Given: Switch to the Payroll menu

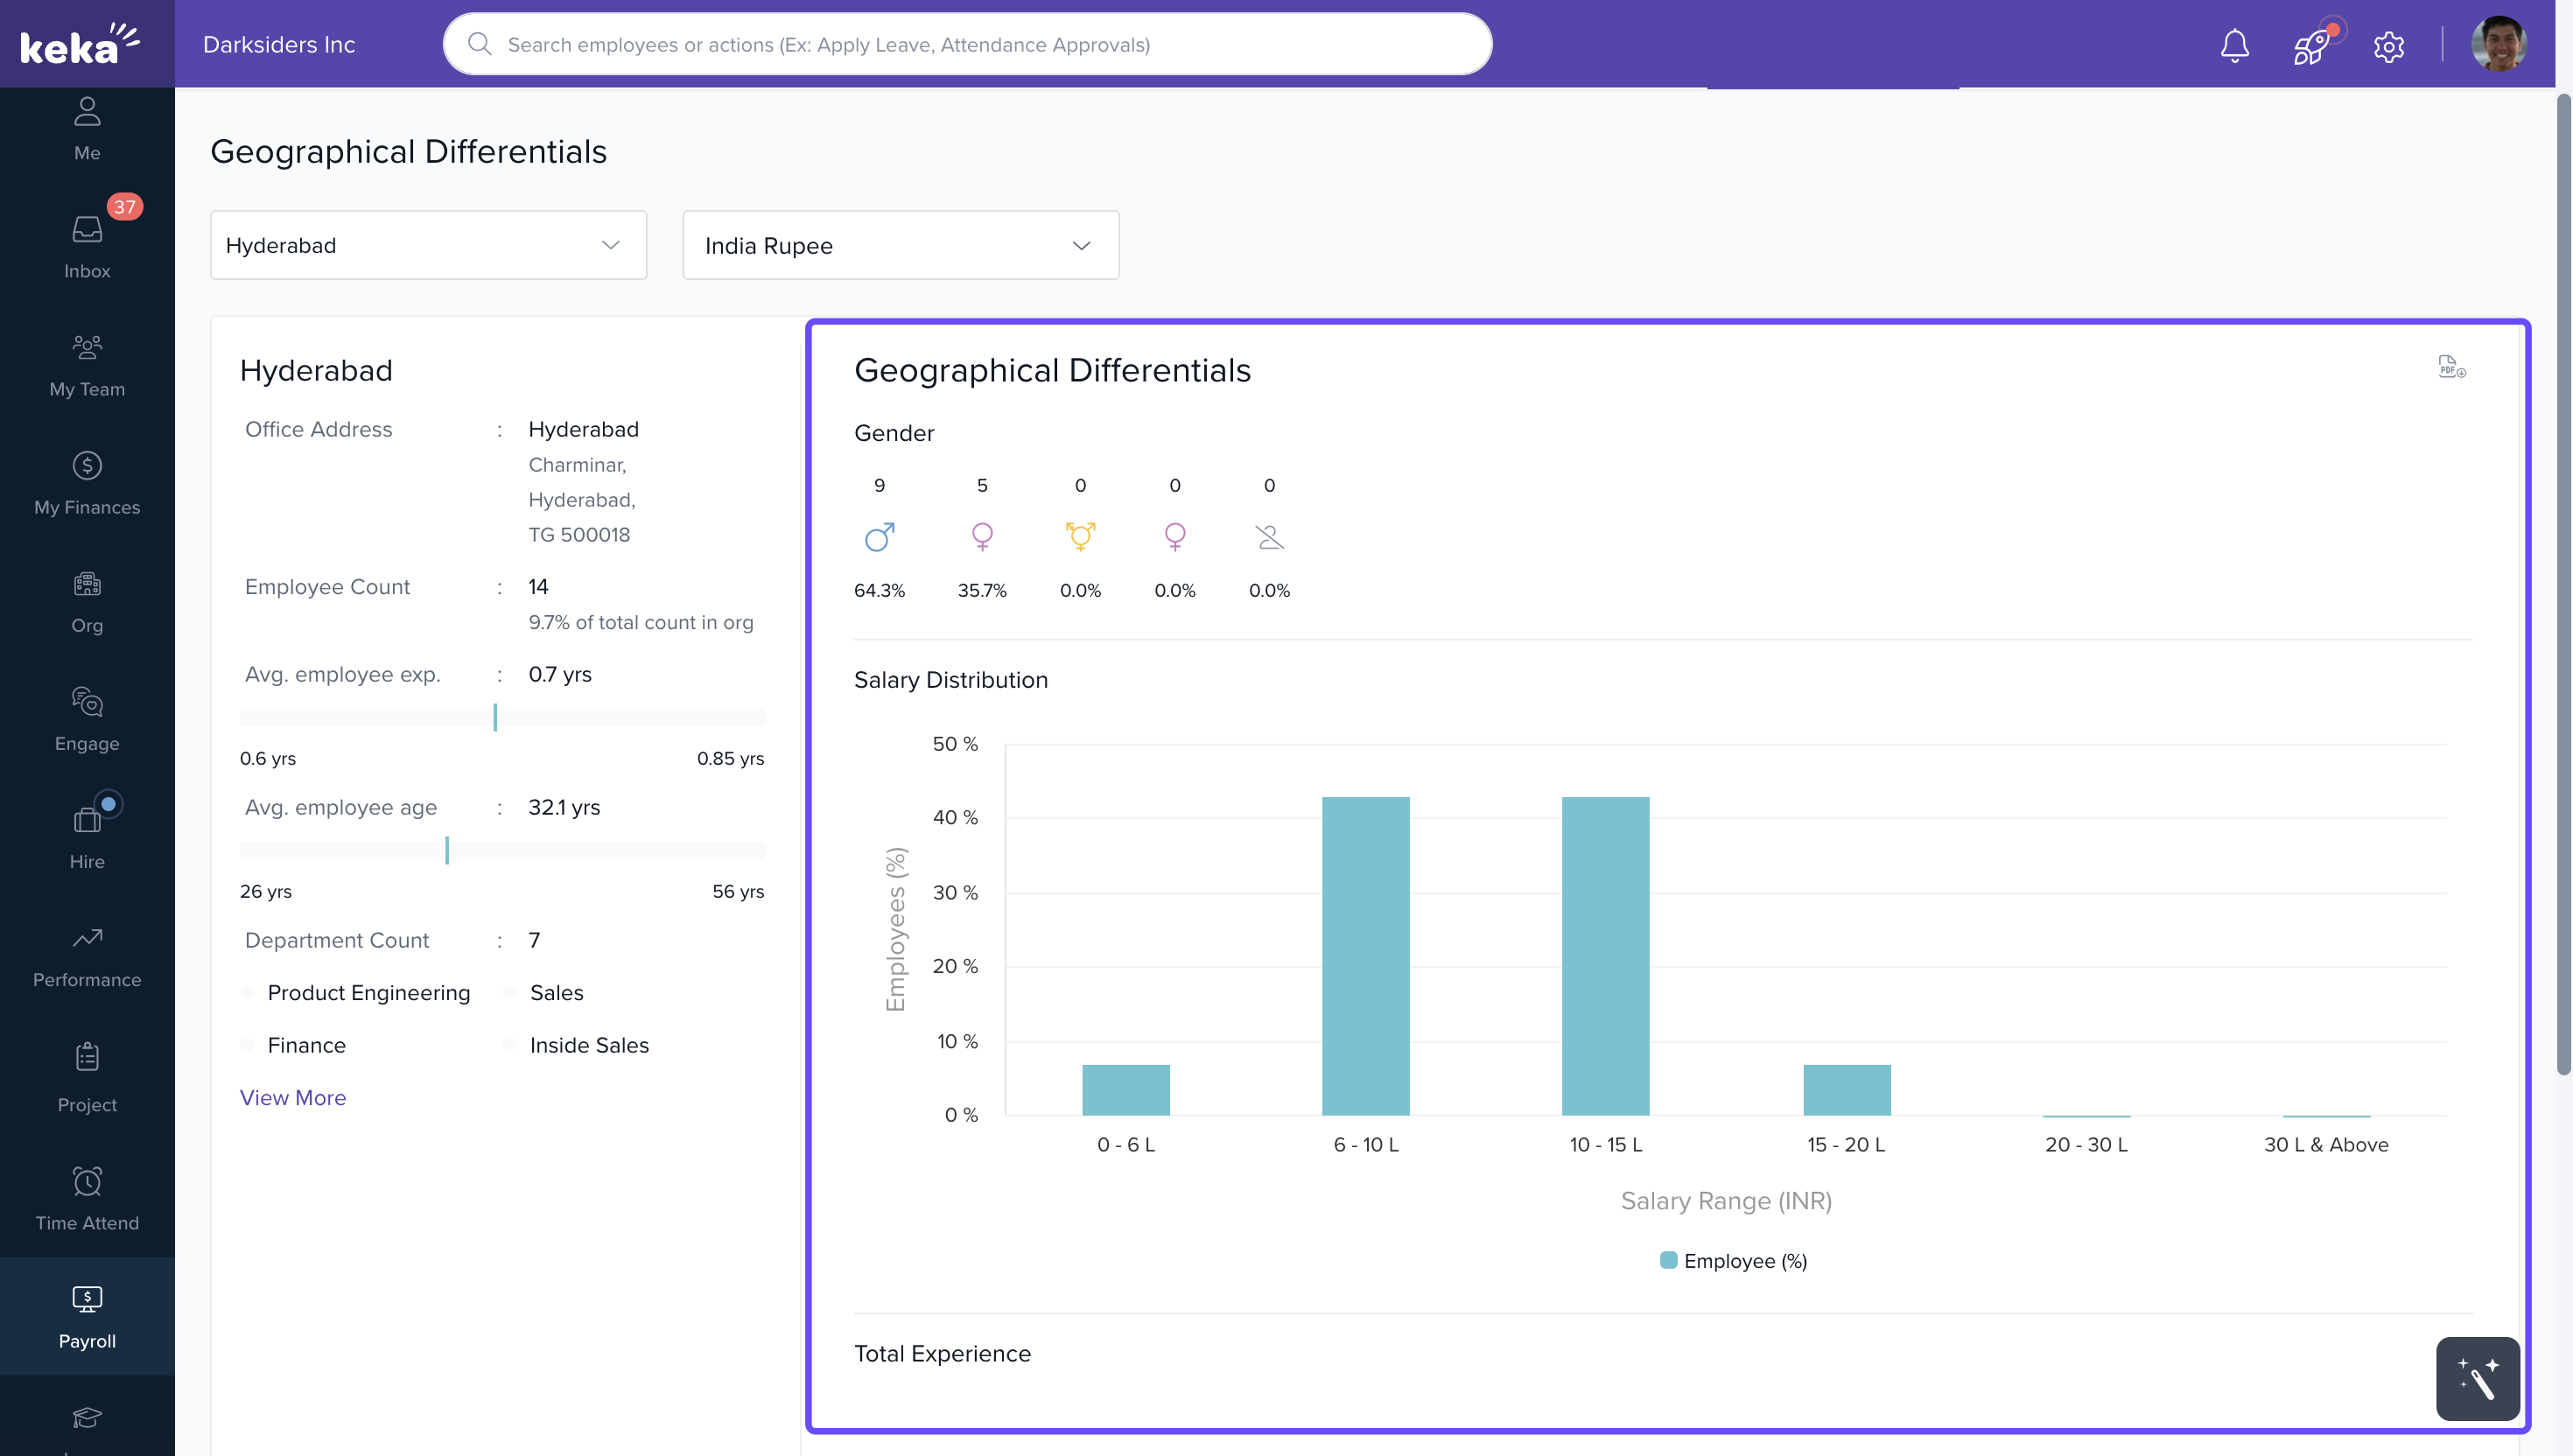Looking at the screenshot, I should (x=87, y=1316).
